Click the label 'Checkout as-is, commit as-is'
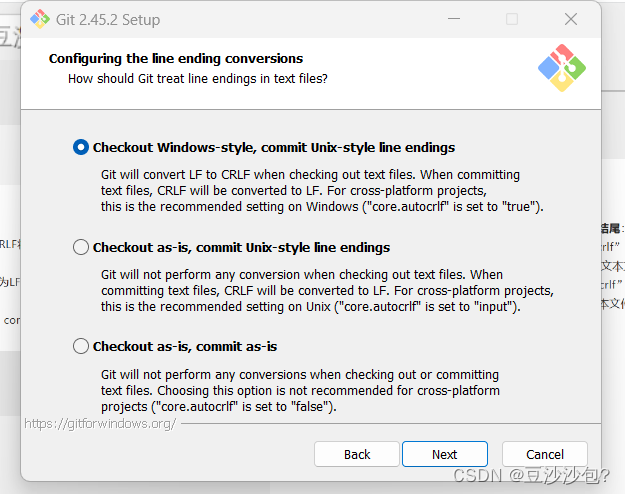Screen dimensions: 625x494 [x=185, y=346]
